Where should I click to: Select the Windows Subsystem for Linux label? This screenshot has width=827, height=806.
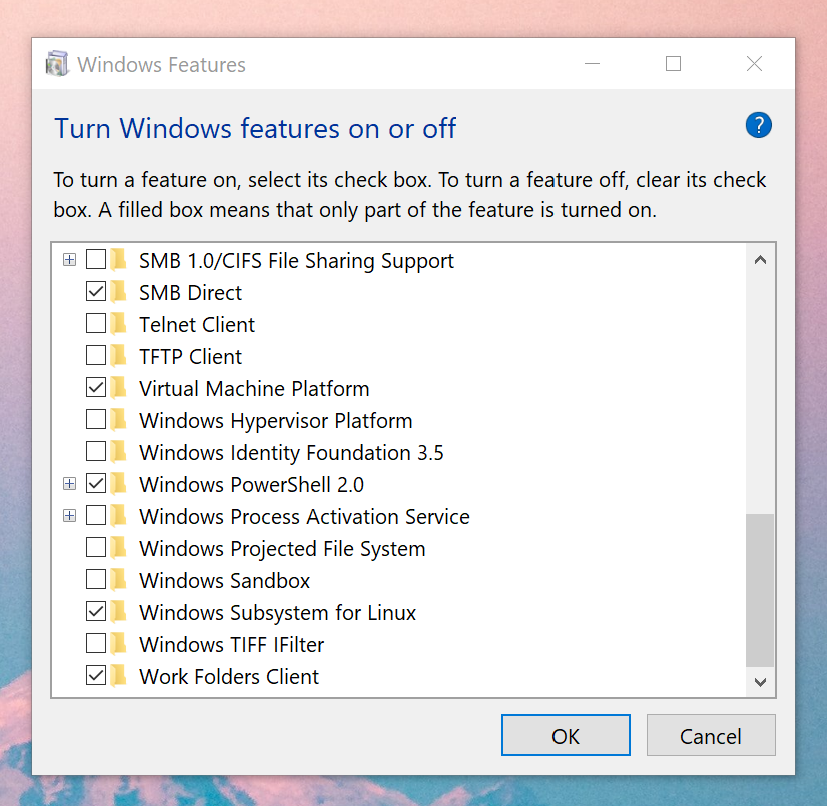(x=277, y=613)
